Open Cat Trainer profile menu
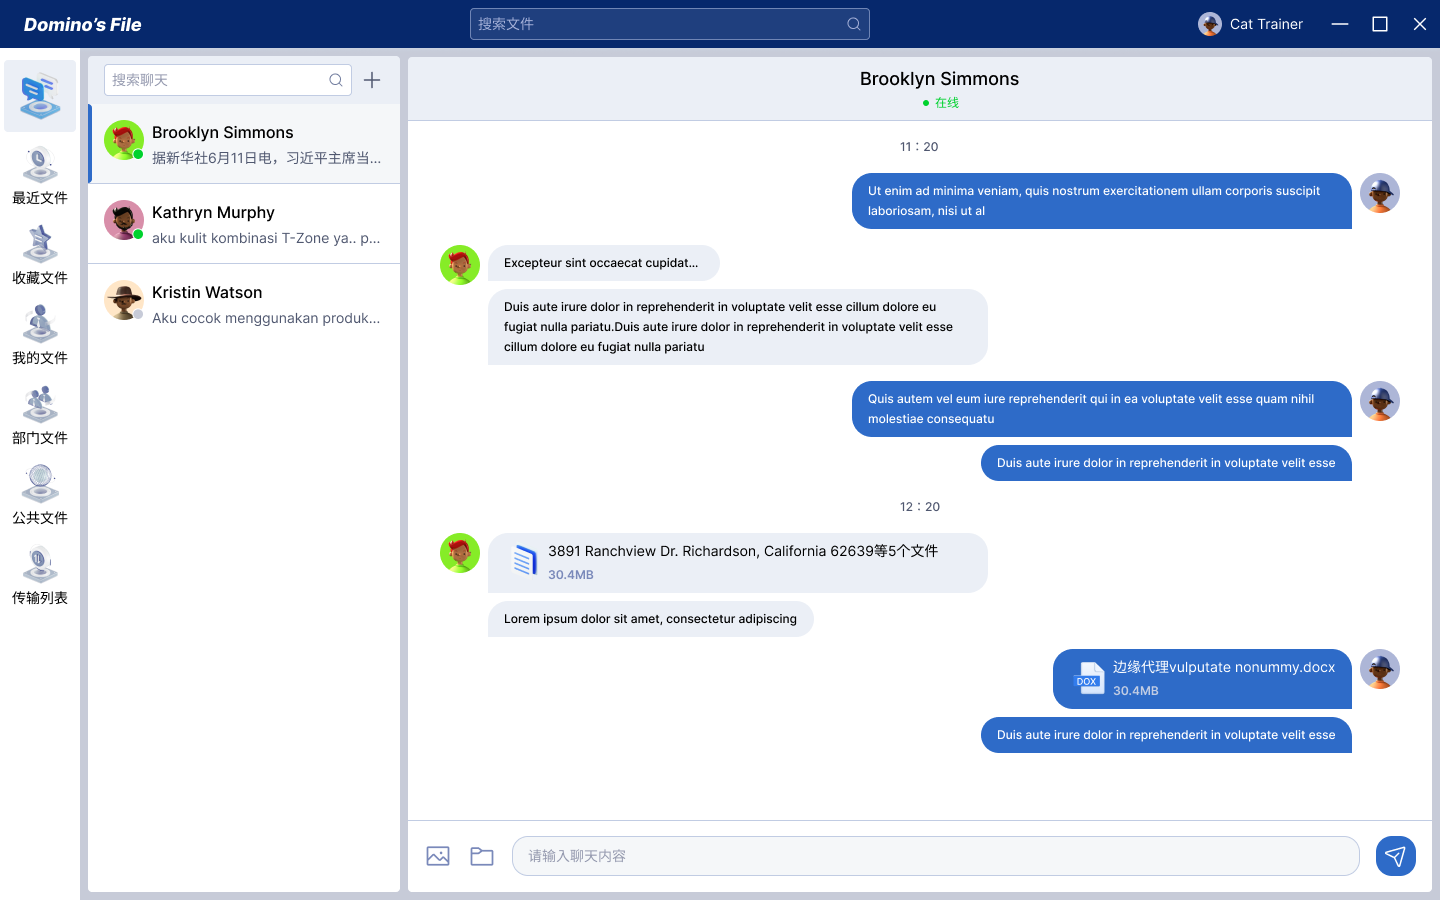Screen dimensions: 1440x900 pos(1251,24)
